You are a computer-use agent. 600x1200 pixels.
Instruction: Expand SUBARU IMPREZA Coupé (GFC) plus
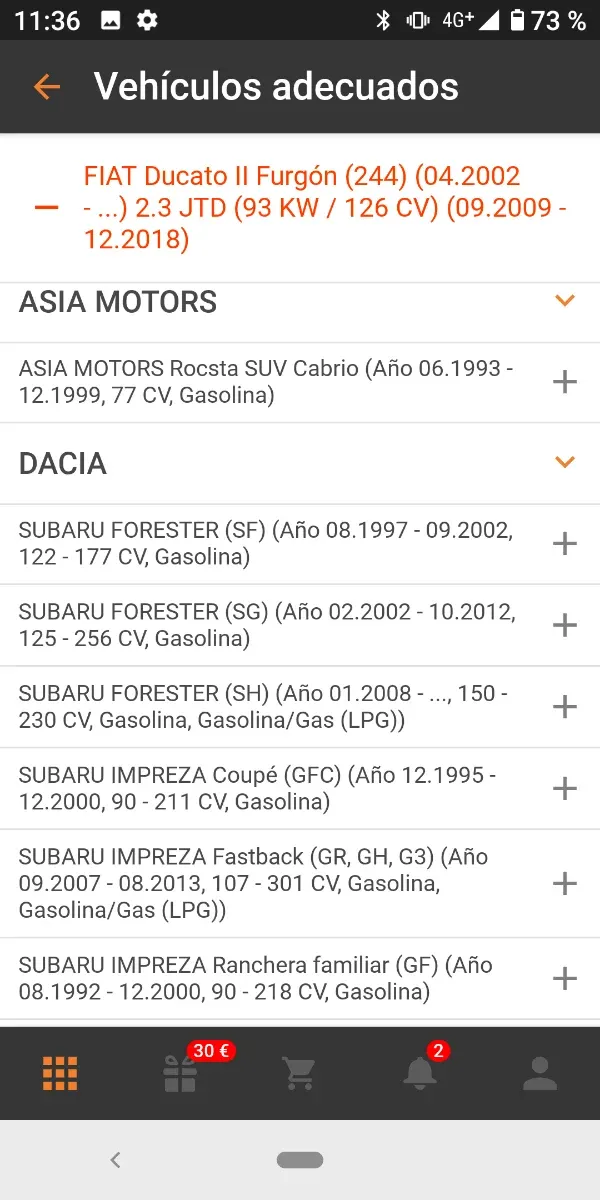pos(565,789)
